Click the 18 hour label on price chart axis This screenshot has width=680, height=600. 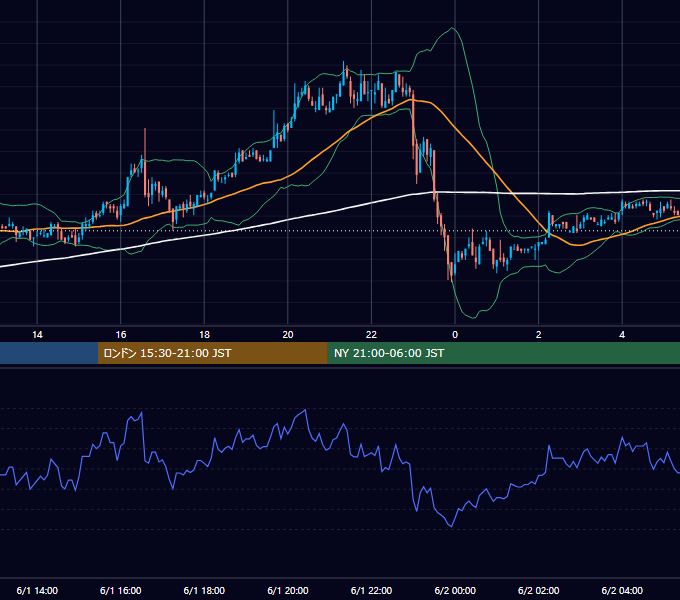point(204,335)
